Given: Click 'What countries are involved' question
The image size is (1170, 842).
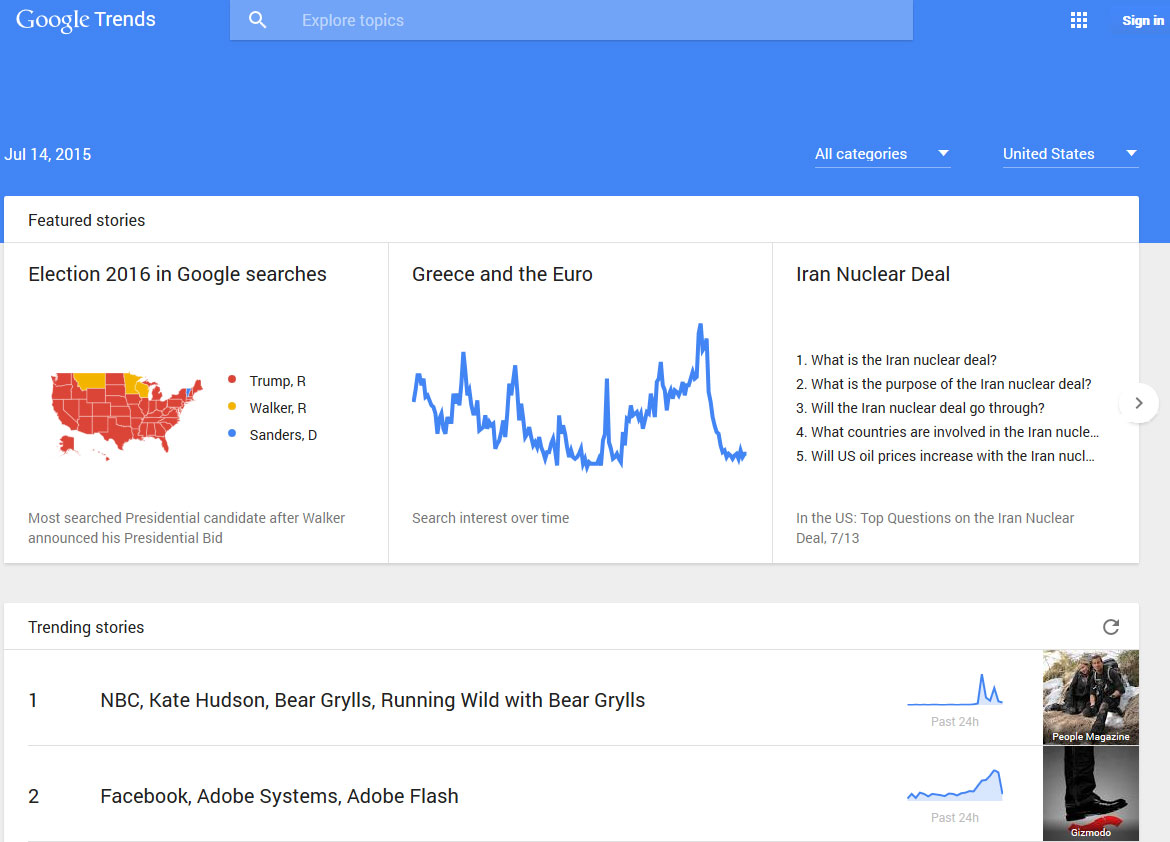Looking at the screenshot, I should tap(947, 431).
